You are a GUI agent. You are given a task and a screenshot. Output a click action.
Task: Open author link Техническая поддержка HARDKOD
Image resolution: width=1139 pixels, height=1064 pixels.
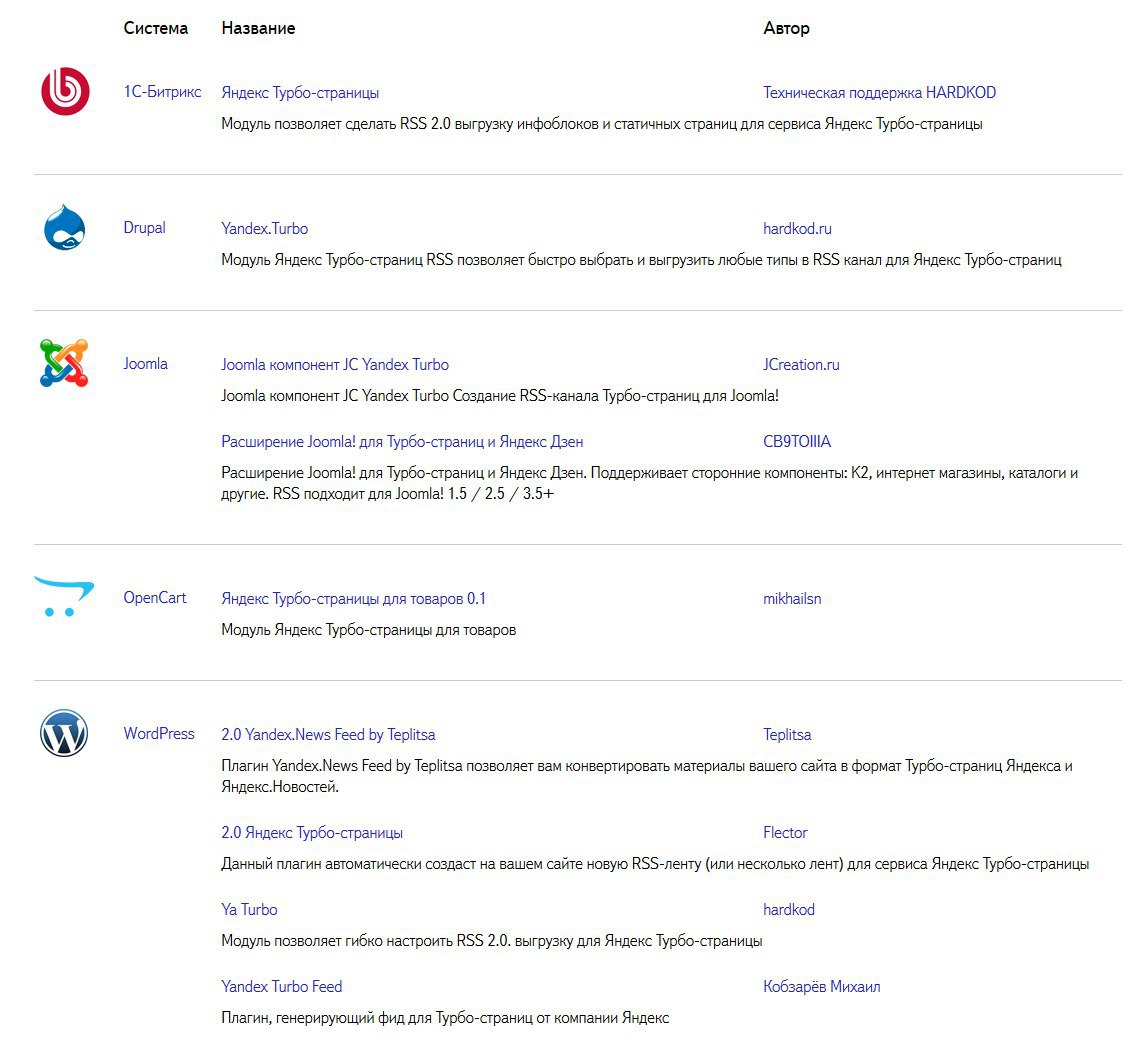(x=879, y=92)
